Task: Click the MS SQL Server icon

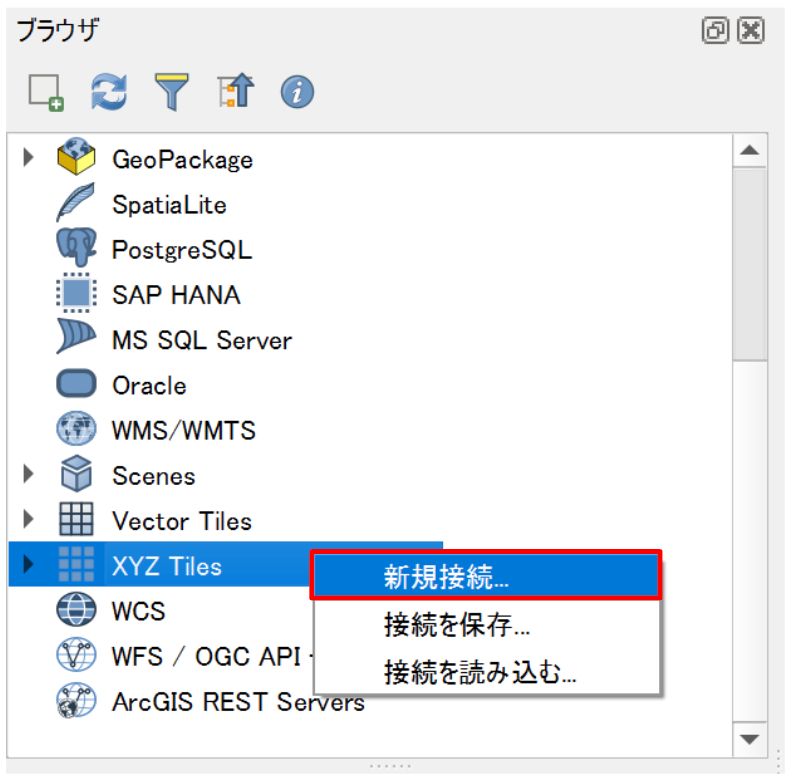Action: 76,336
